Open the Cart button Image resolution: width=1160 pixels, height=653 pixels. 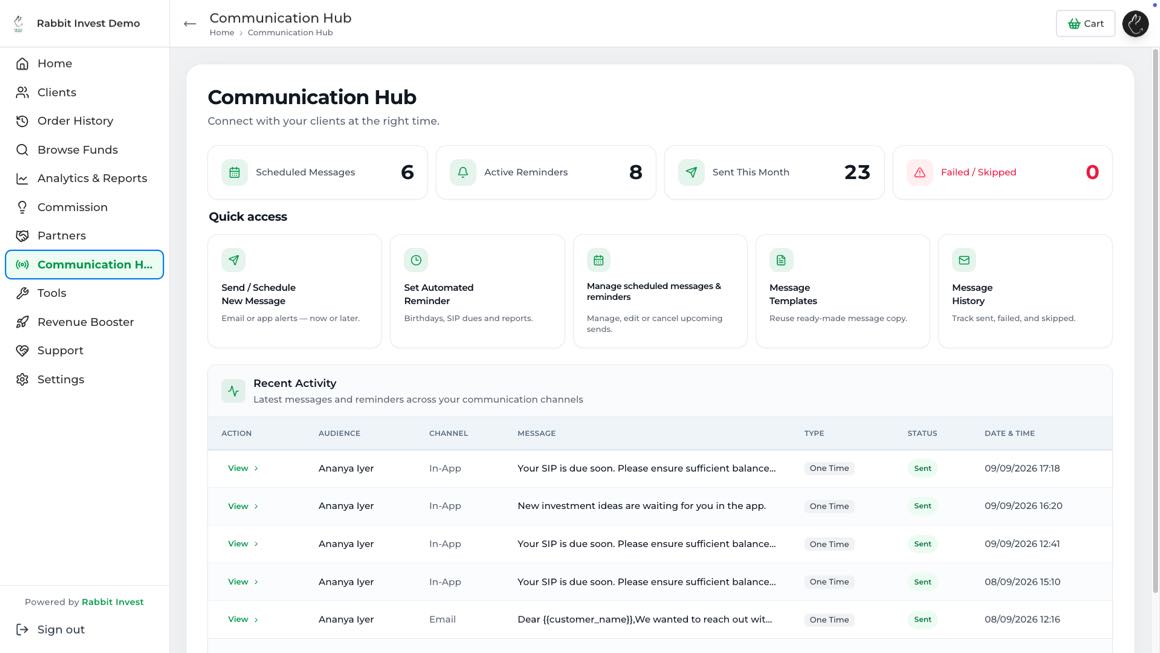(1085, 24)
